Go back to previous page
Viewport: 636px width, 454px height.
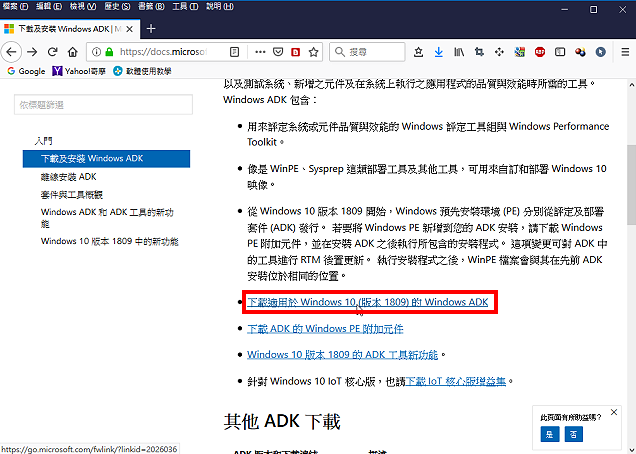11,52
